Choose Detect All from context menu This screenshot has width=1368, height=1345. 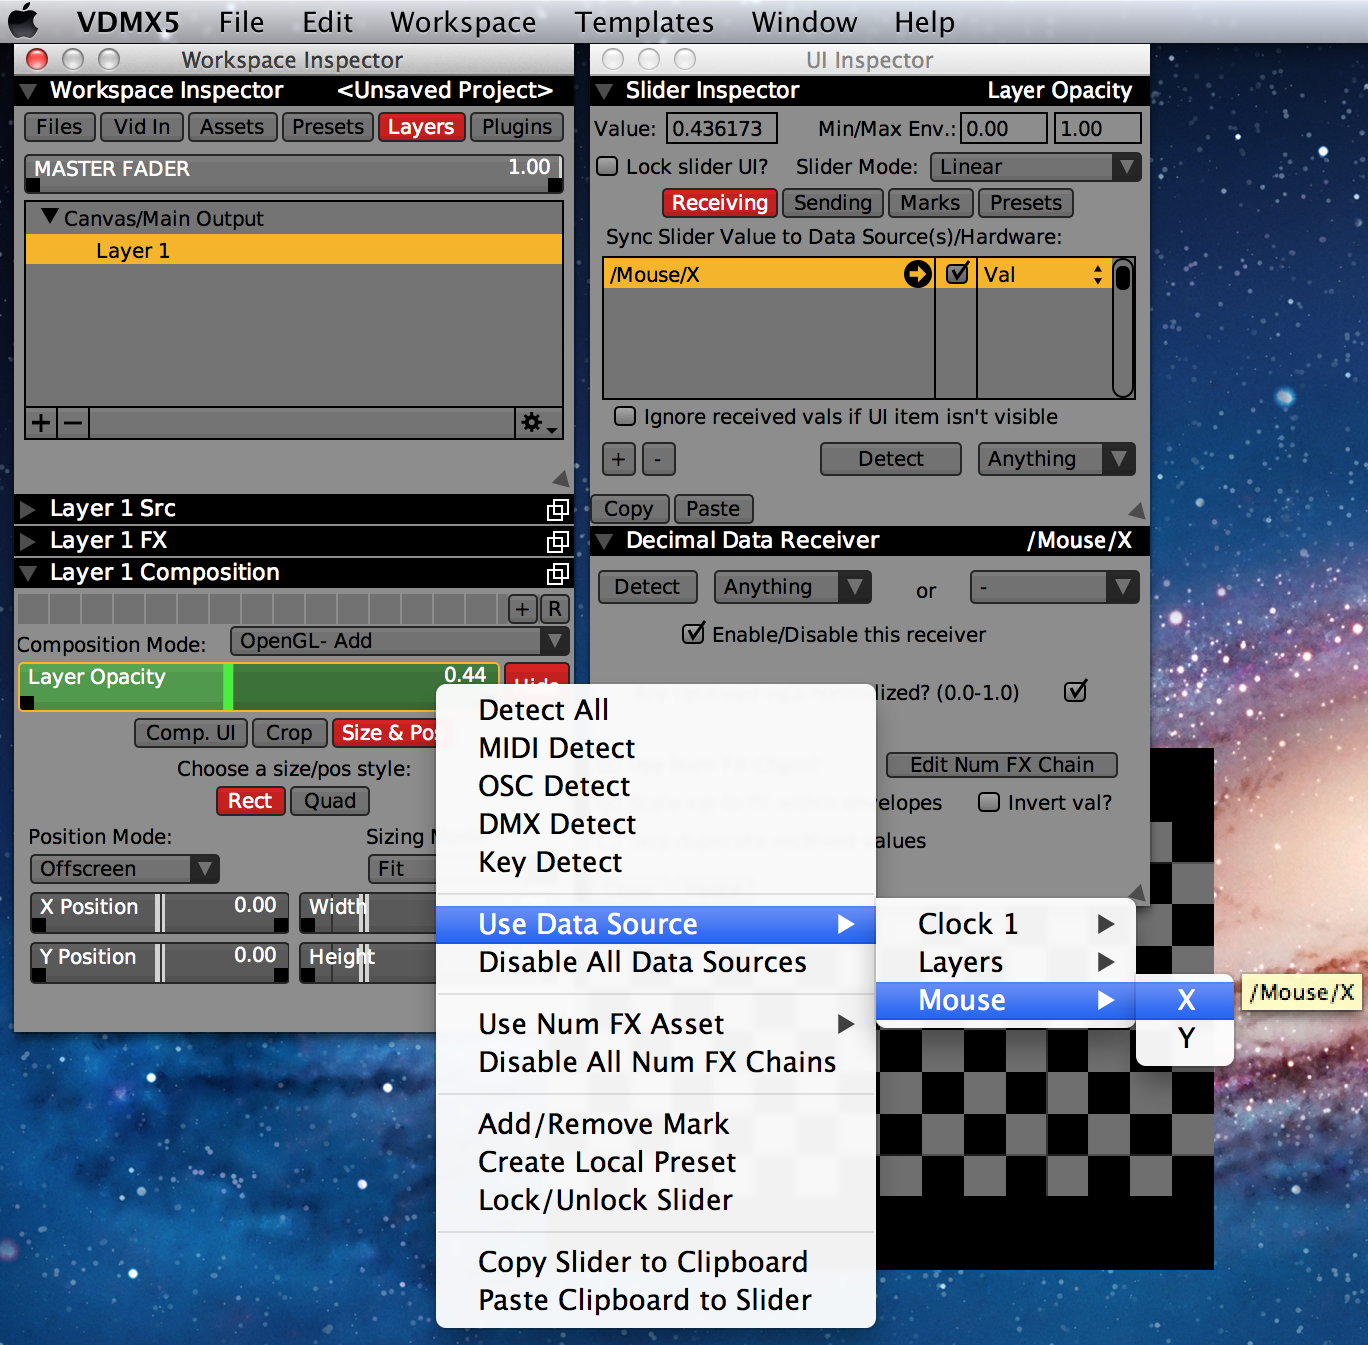[655, 710]
